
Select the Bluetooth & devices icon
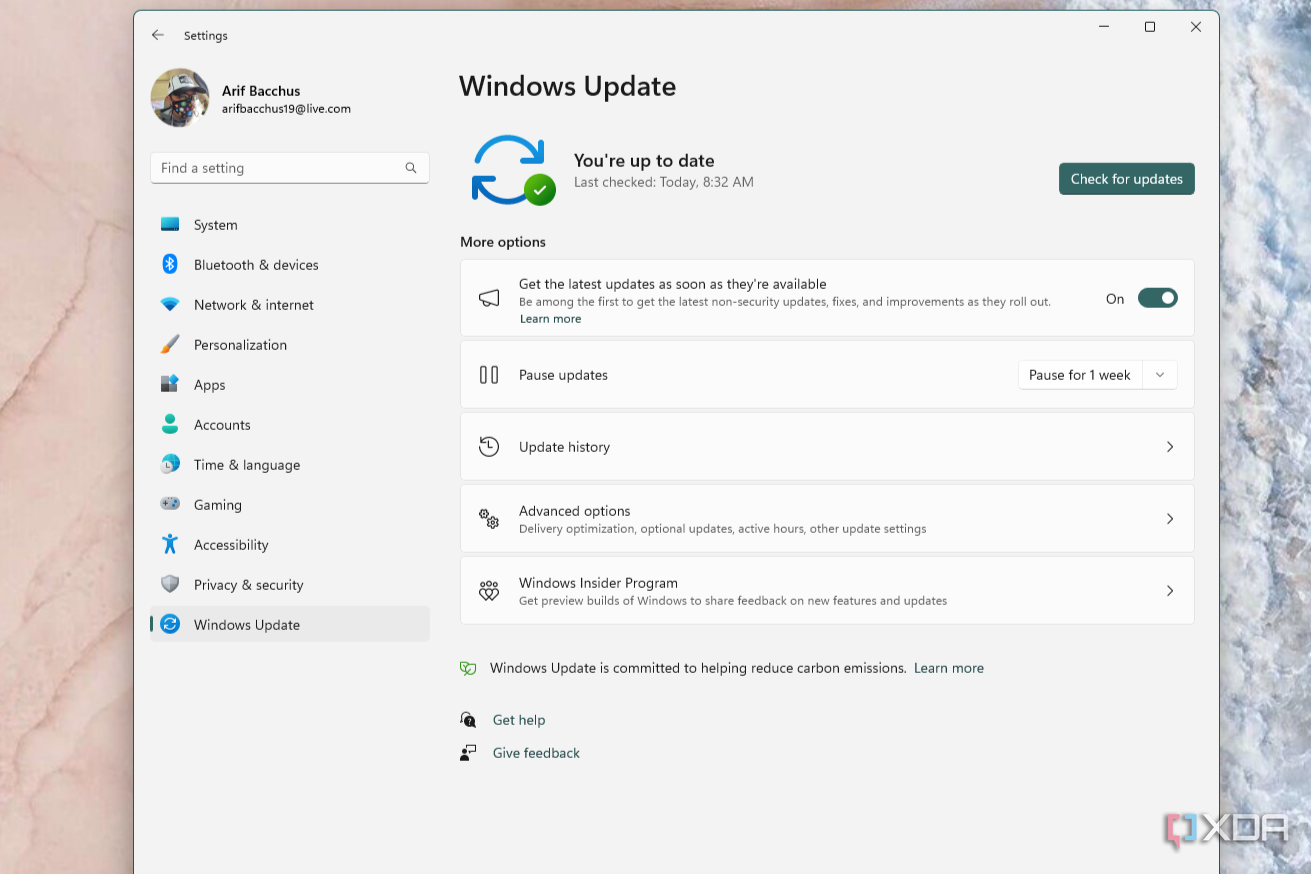170,264
